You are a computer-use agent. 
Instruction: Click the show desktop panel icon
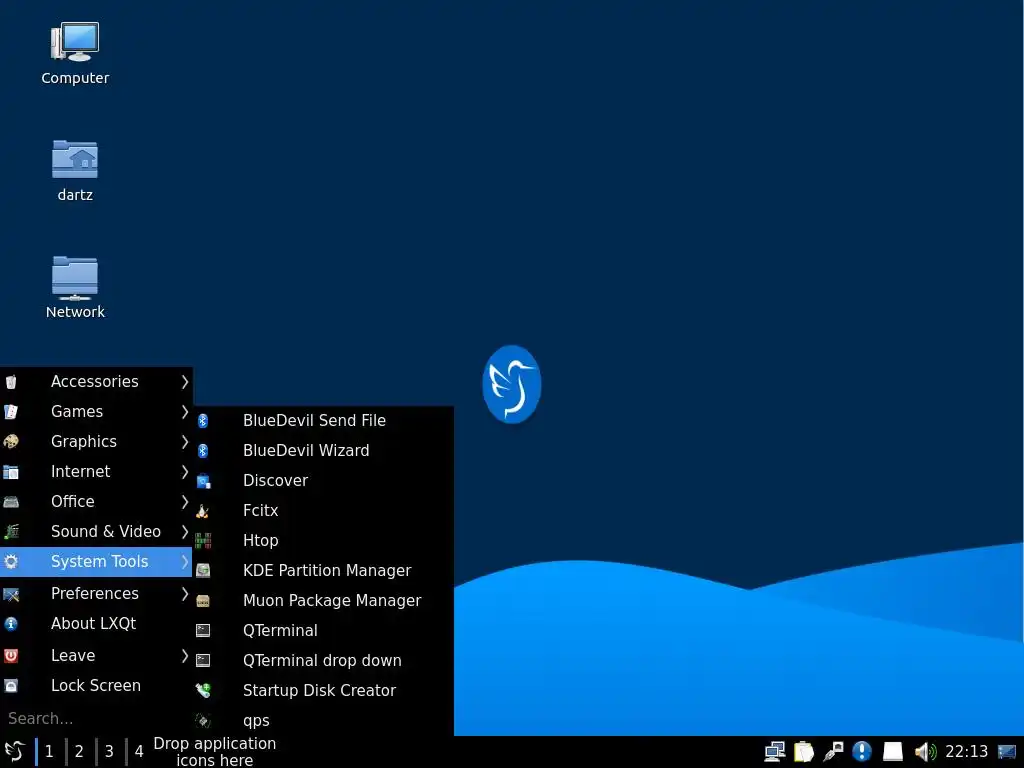point(1007,752)
